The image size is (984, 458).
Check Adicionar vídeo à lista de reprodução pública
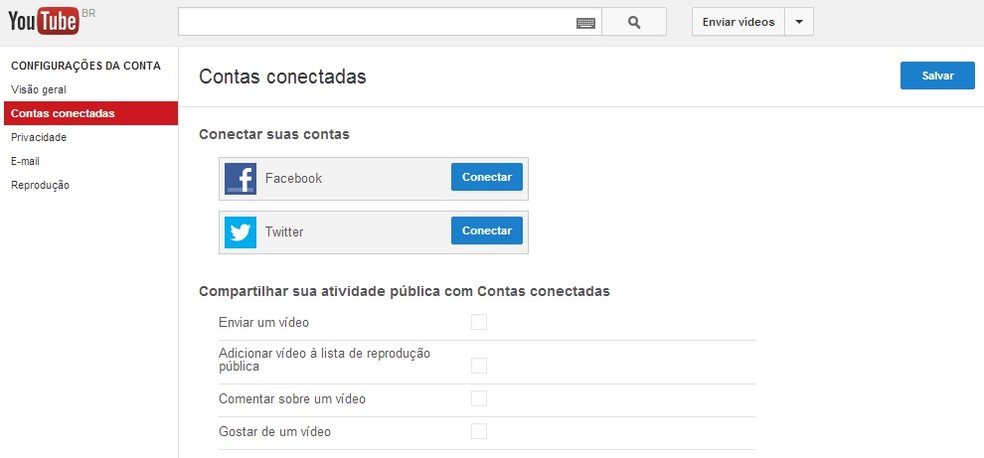pyautogui.click(x=479, y=366)
